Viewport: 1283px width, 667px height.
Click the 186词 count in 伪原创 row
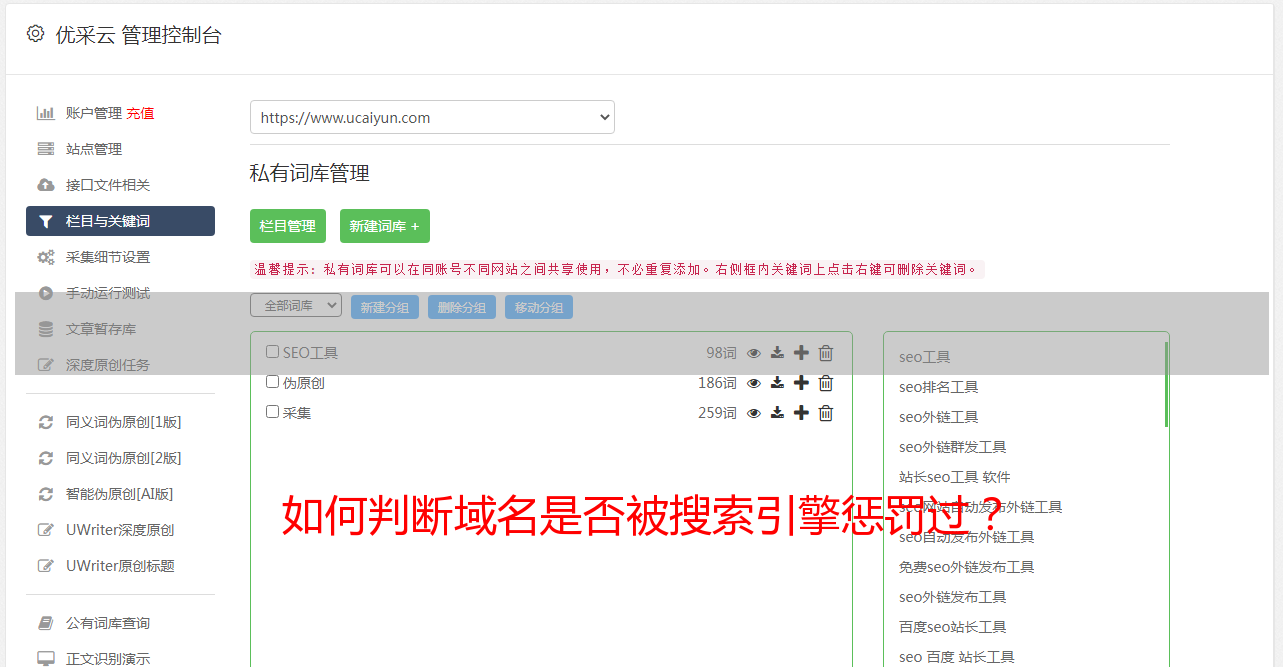point(717,383)
